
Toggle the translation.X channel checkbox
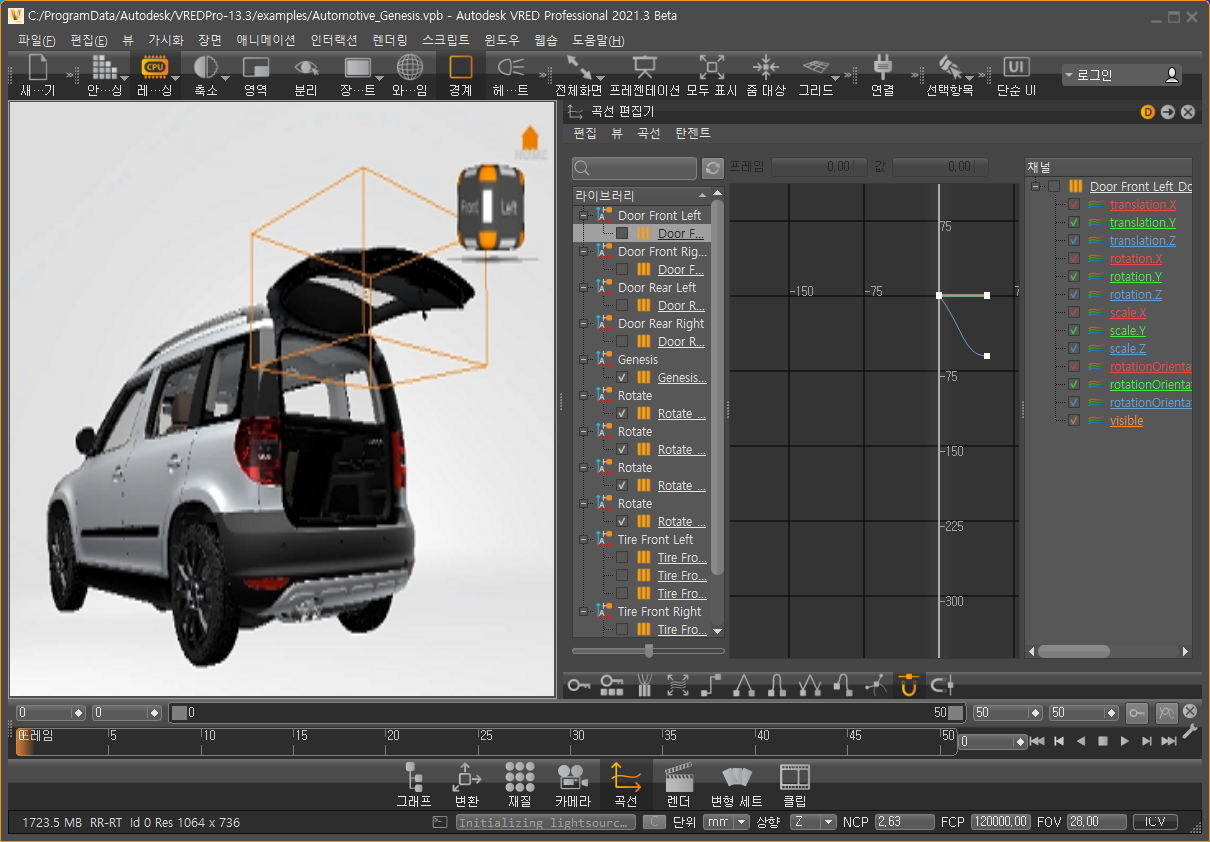1074,205
